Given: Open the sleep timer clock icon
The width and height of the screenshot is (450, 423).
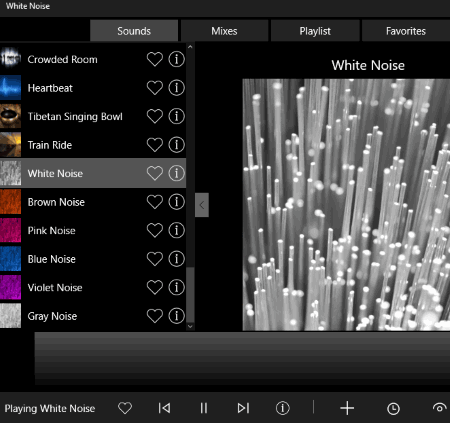Looking at the screenshot, I should 393,408.
